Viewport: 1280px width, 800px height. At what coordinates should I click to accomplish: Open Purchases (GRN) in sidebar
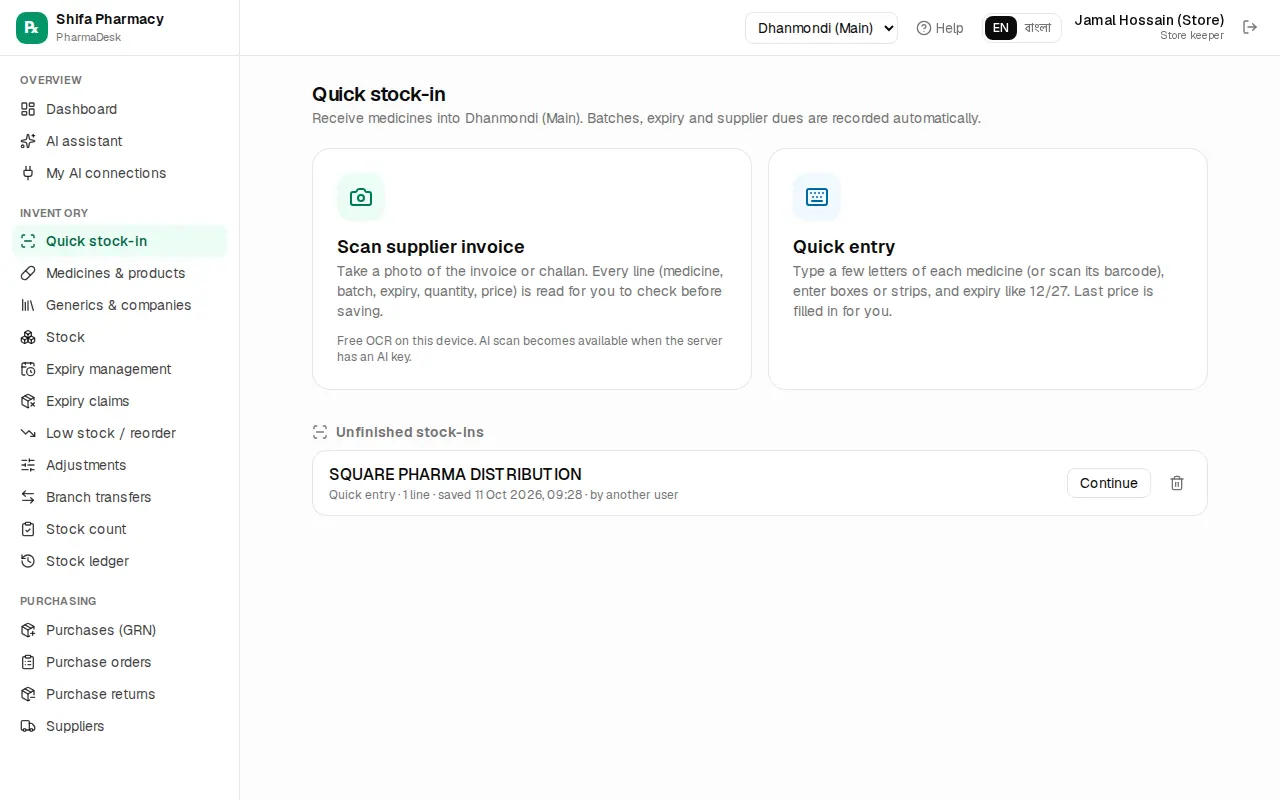click(x=120, y=630)
